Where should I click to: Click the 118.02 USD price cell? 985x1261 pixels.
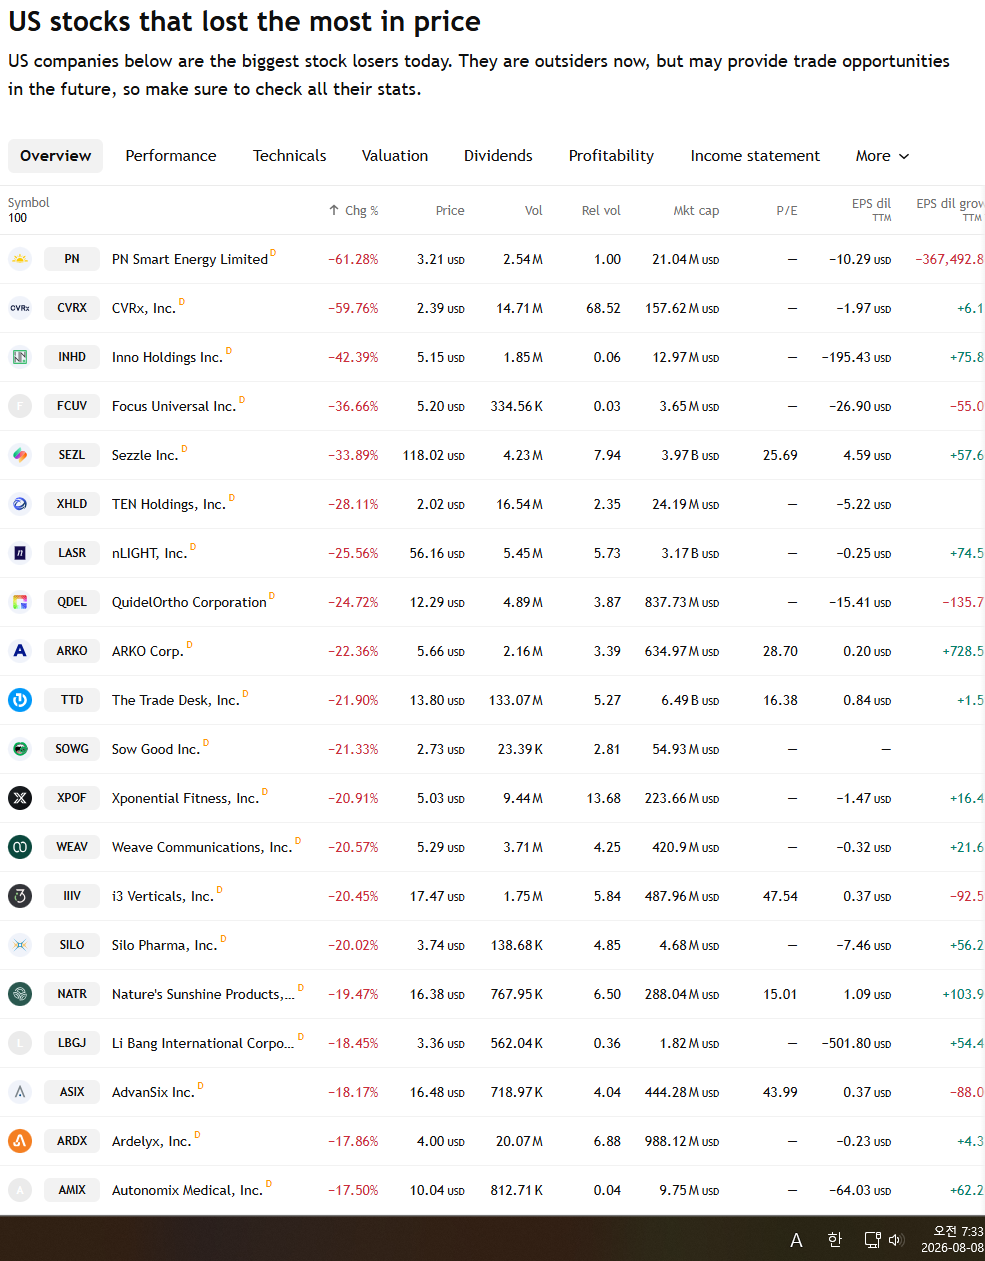pos(433,455)
